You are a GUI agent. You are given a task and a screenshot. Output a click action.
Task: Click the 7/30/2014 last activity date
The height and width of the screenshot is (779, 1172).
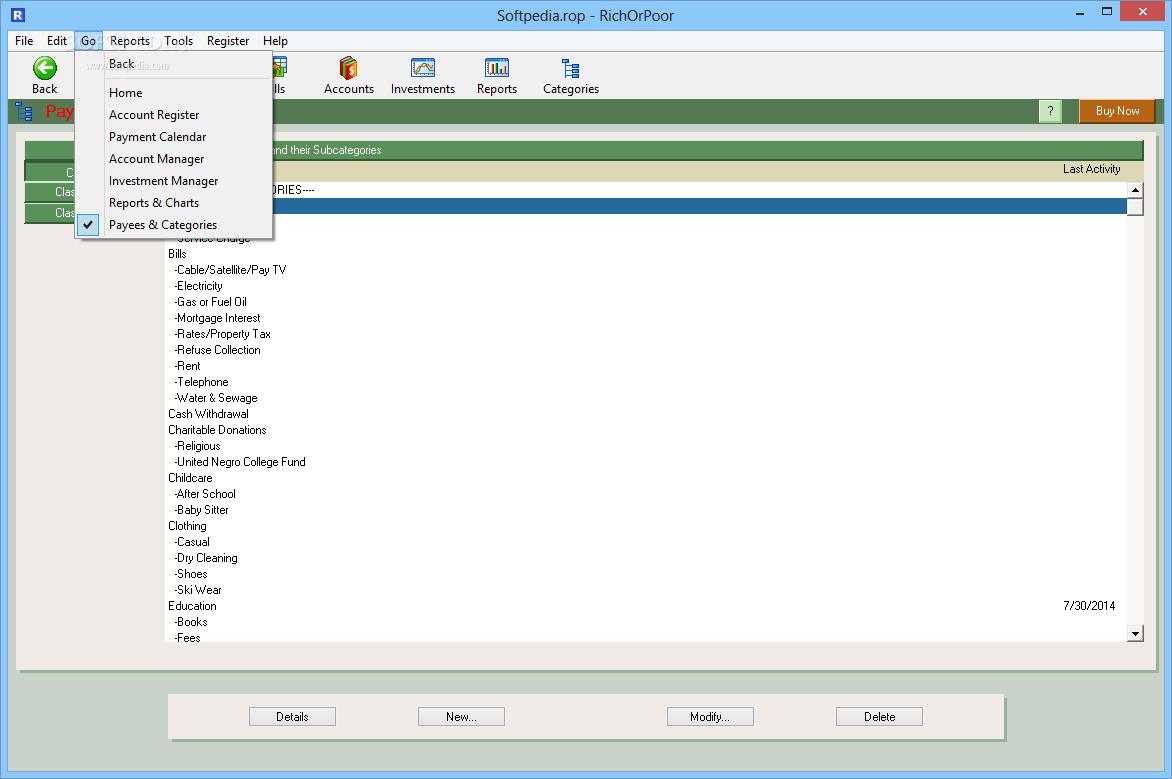click(1089, 606)
